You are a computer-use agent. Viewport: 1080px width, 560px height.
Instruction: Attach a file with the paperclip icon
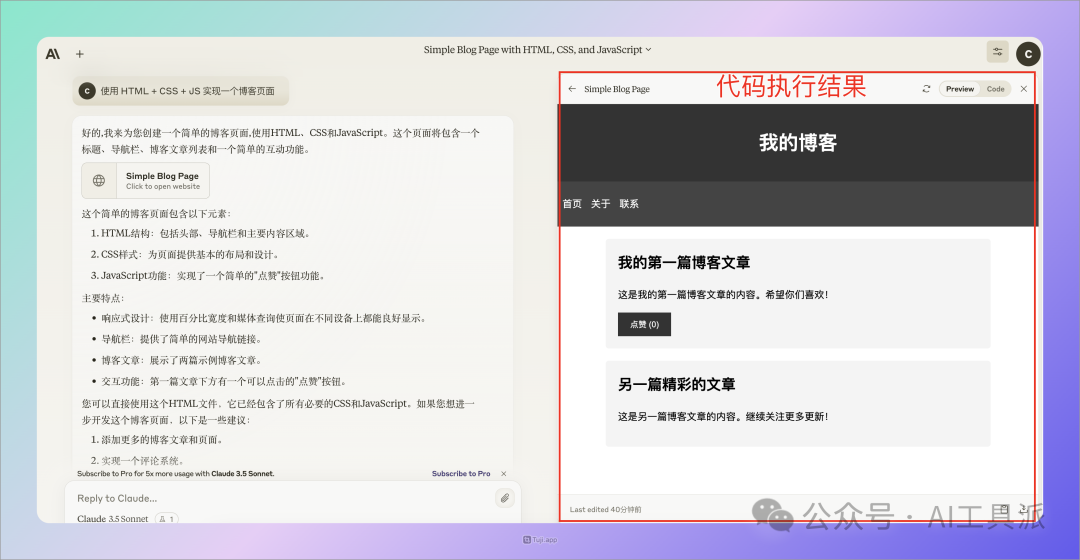(505, 498)
